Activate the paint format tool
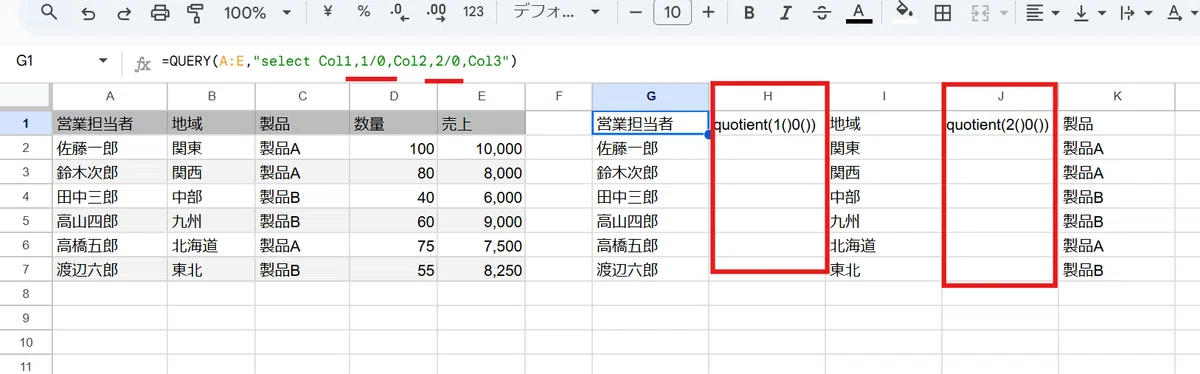This screenshot has width=1200, height=374. point(195,13)
